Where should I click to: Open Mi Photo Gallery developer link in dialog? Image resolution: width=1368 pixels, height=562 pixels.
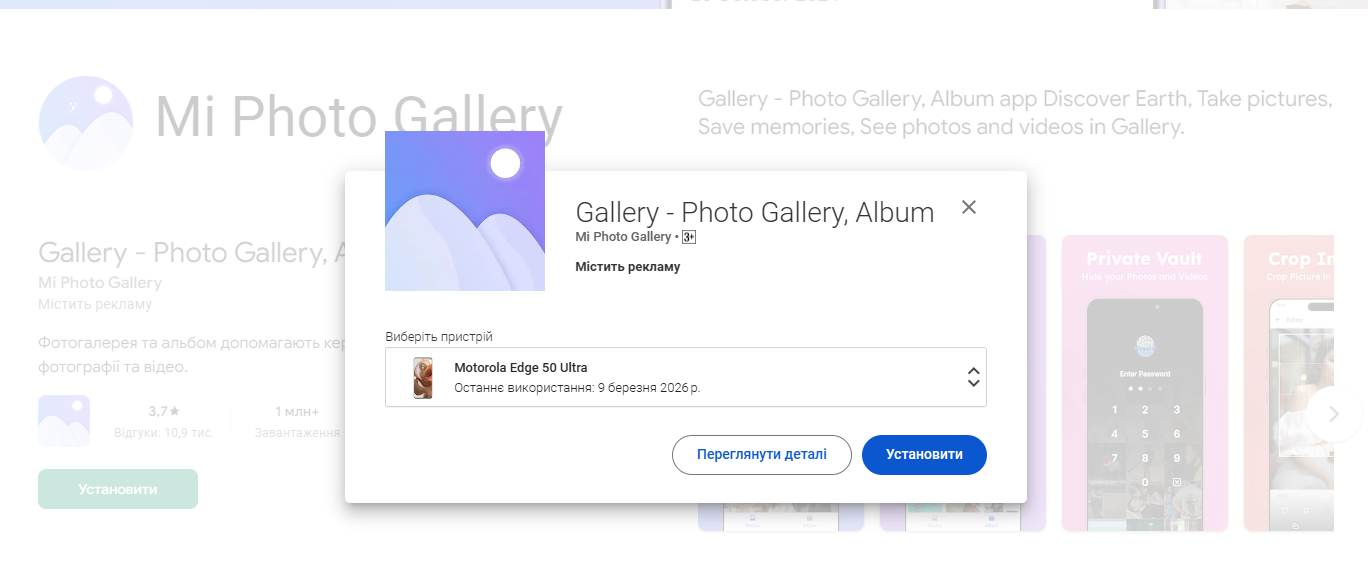[x=623, y=237]
